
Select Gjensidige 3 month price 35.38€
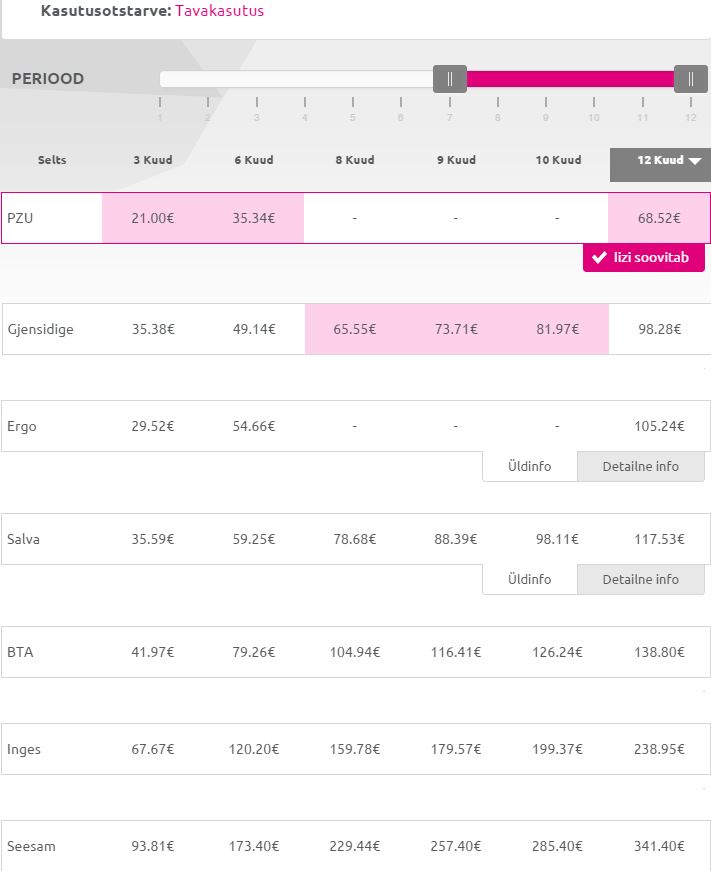153,329
